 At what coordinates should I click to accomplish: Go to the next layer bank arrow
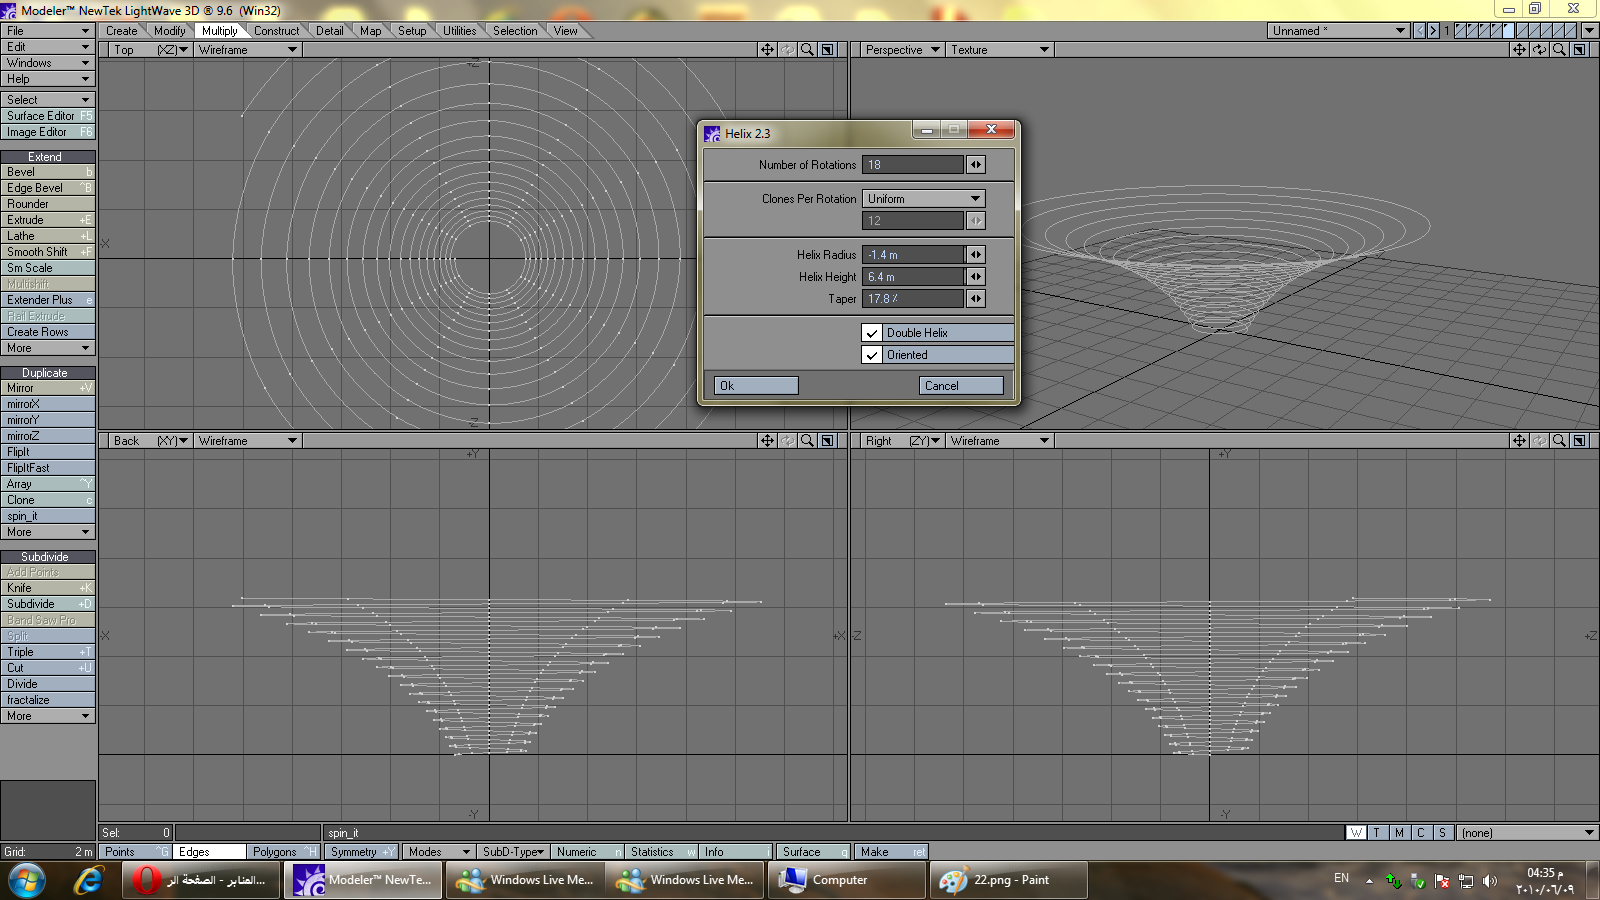pos(1433,31)
